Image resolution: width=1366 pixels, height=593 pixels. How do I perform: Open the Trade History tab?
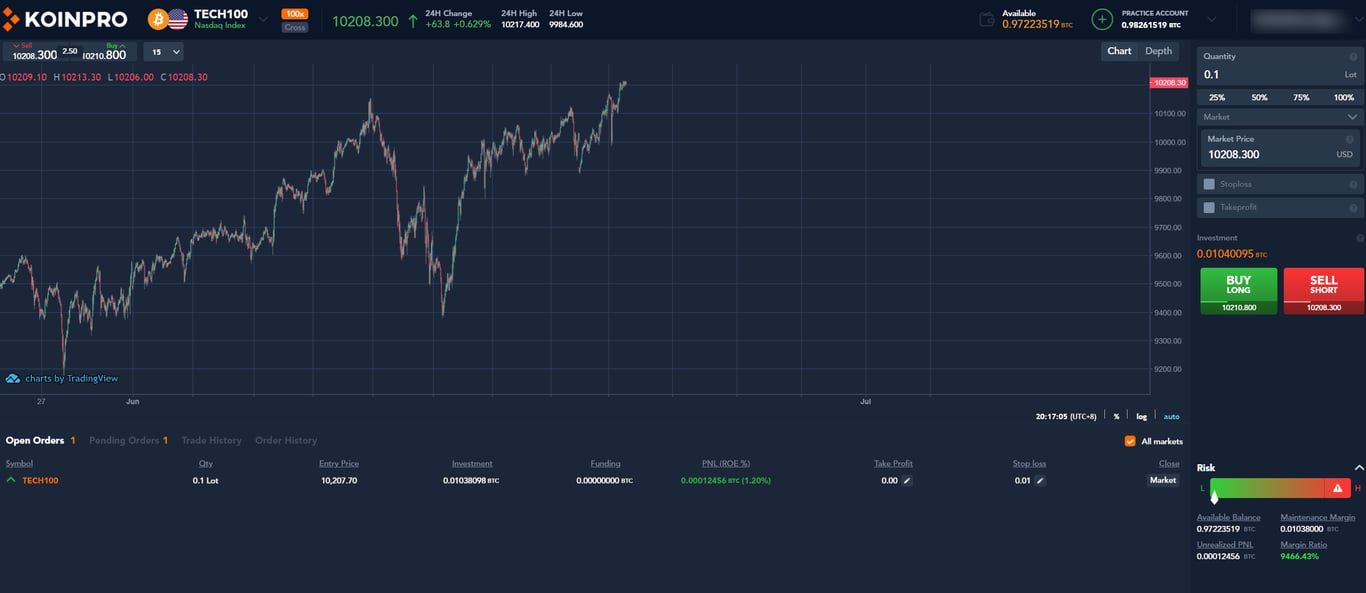point(210,440)
